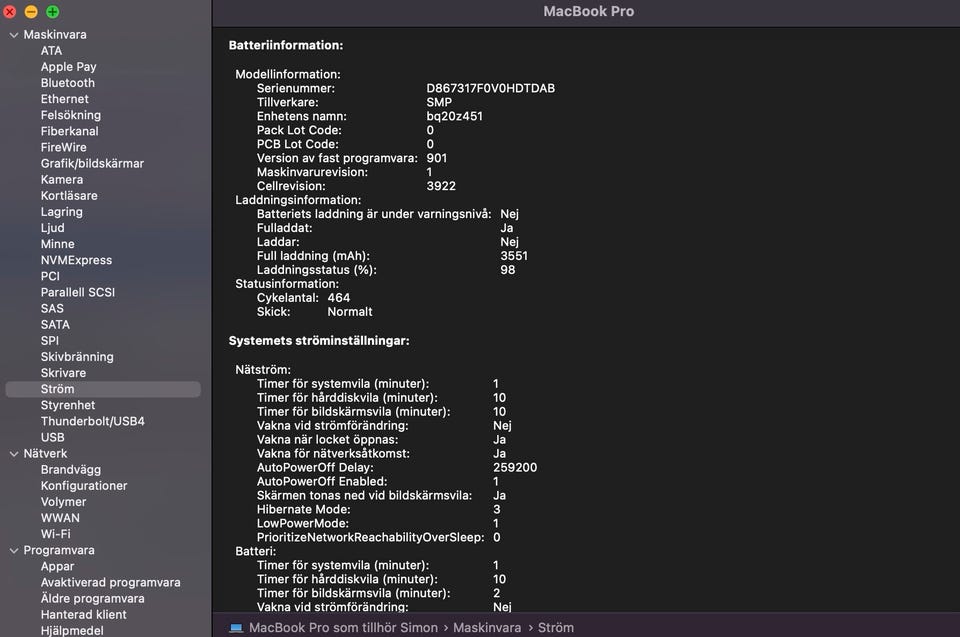Select Äldre programvara item
Viewport: 960px width, 637px height.
(x=92, y=598)
